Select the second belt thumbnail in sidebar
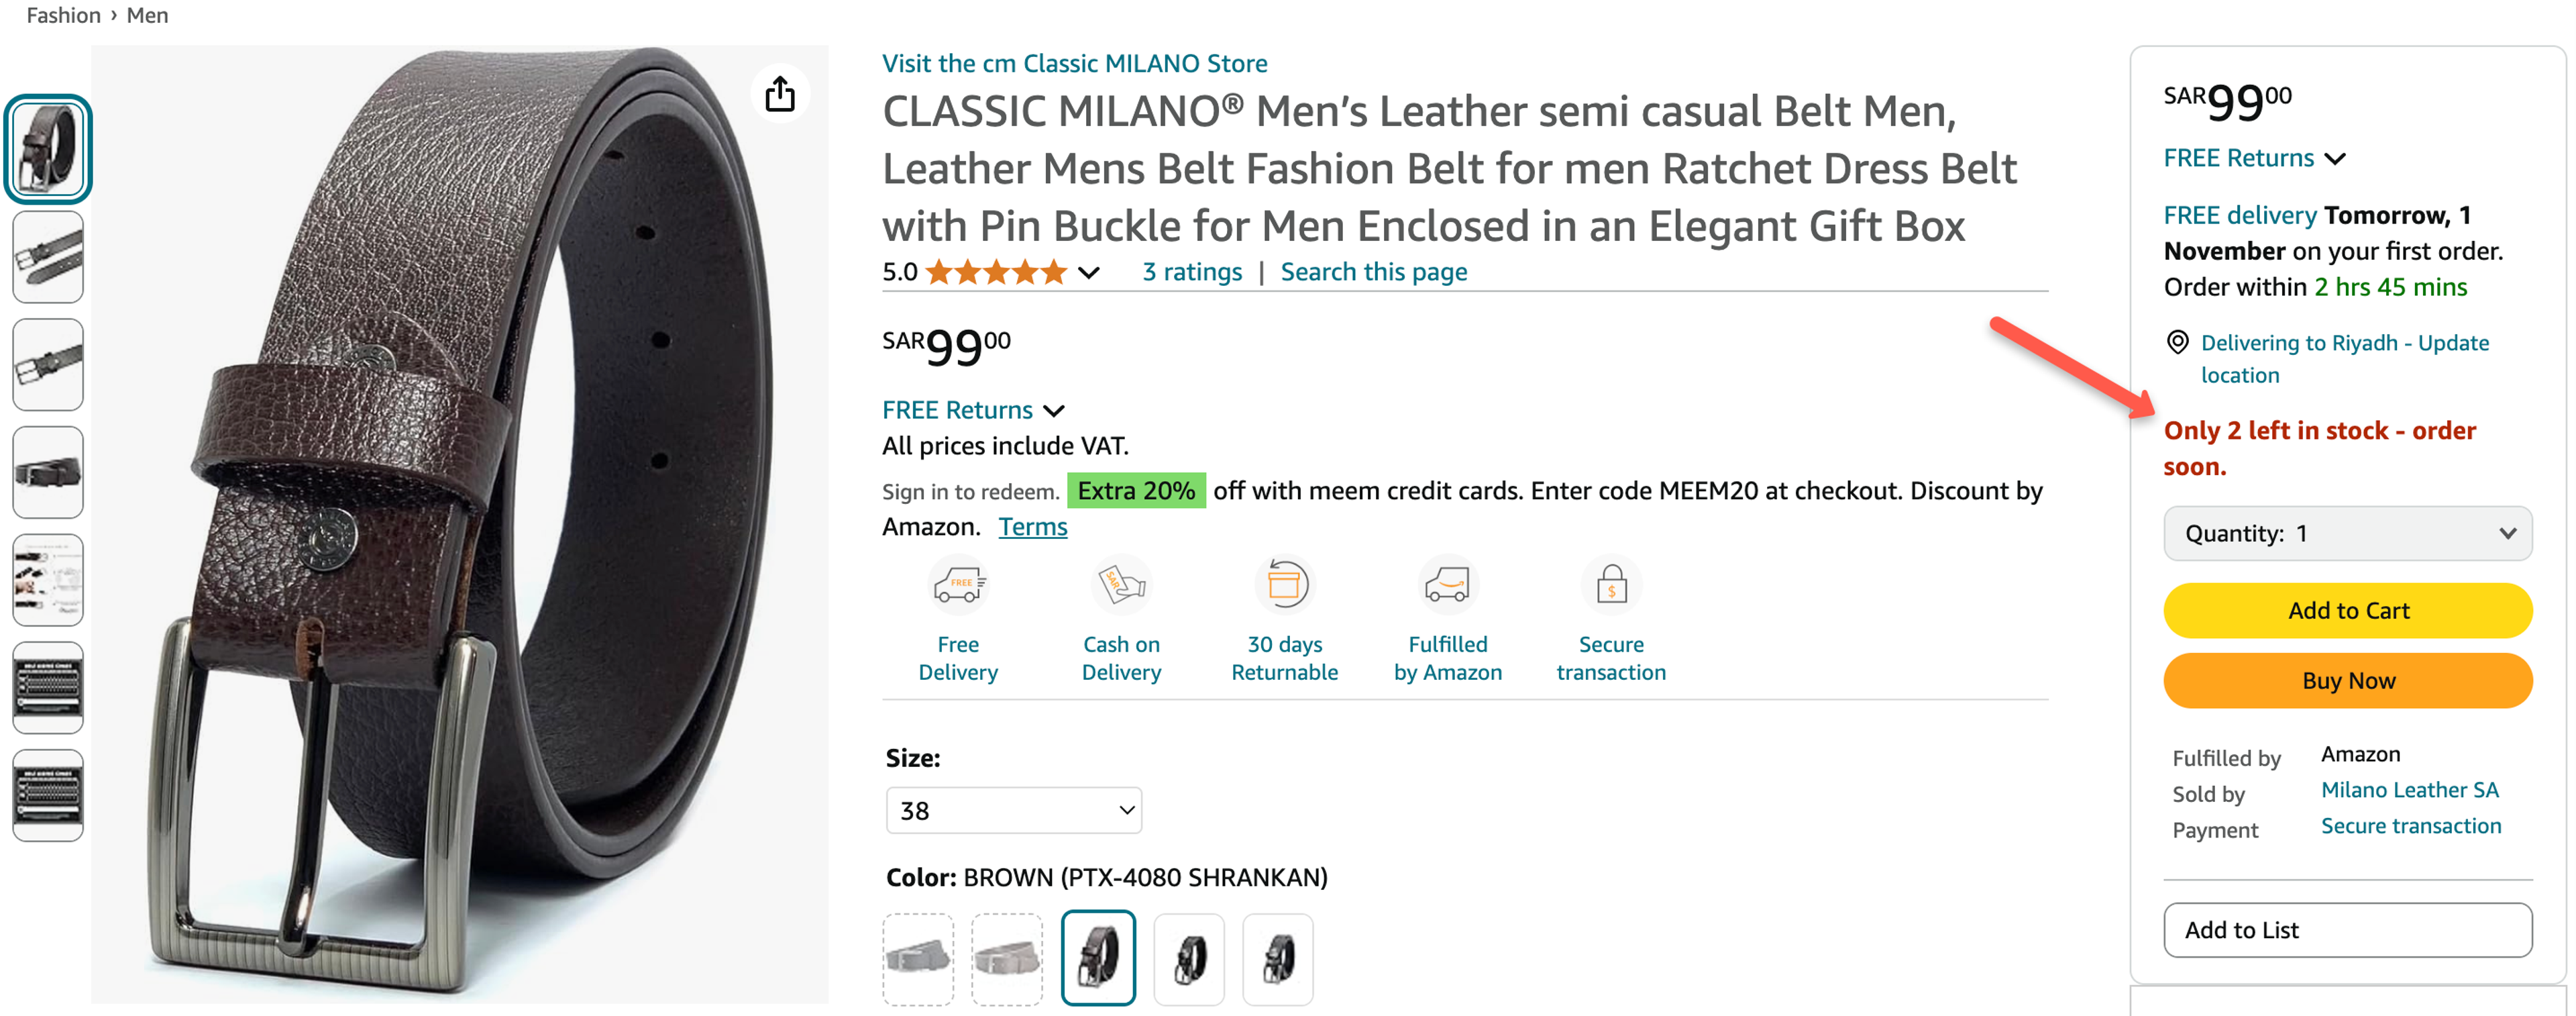The image size is (2576, 1016). click(x=47, y=257)
